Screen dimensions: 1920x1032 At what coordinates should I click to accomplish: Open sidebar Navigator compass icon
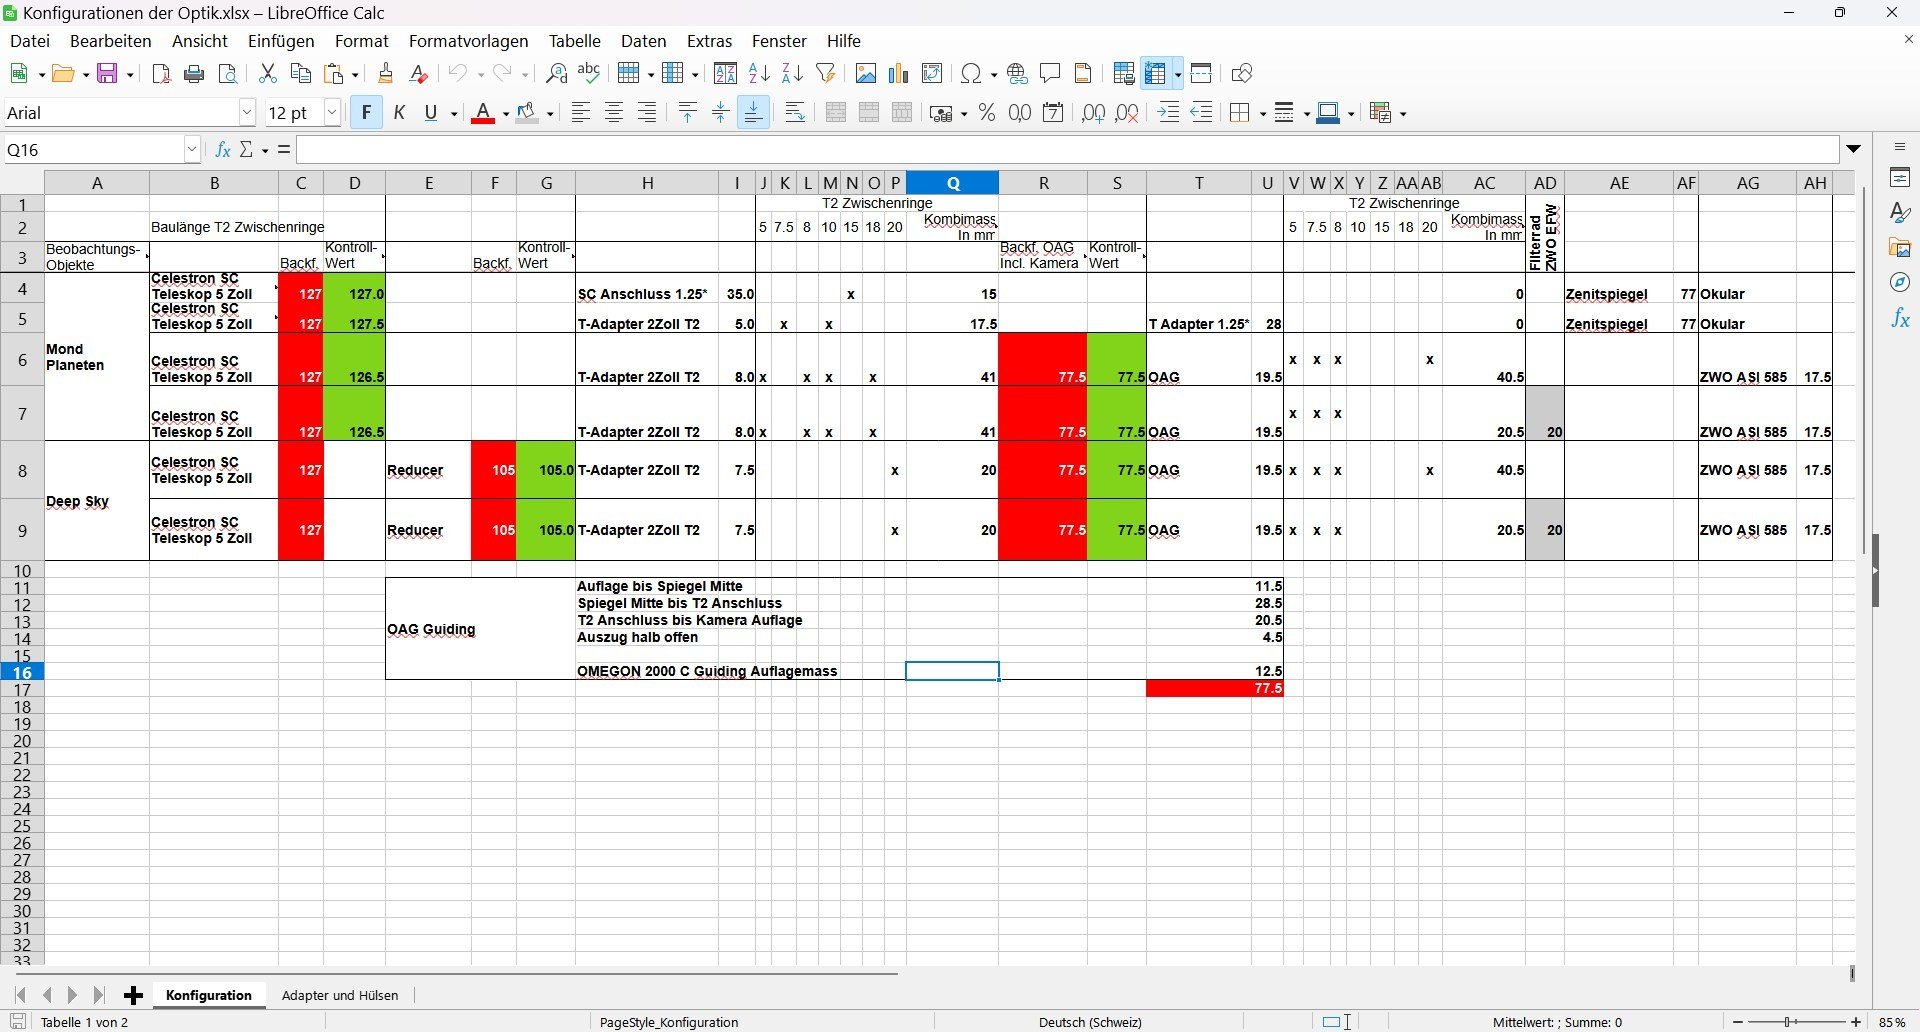(x=1900, y=283)
